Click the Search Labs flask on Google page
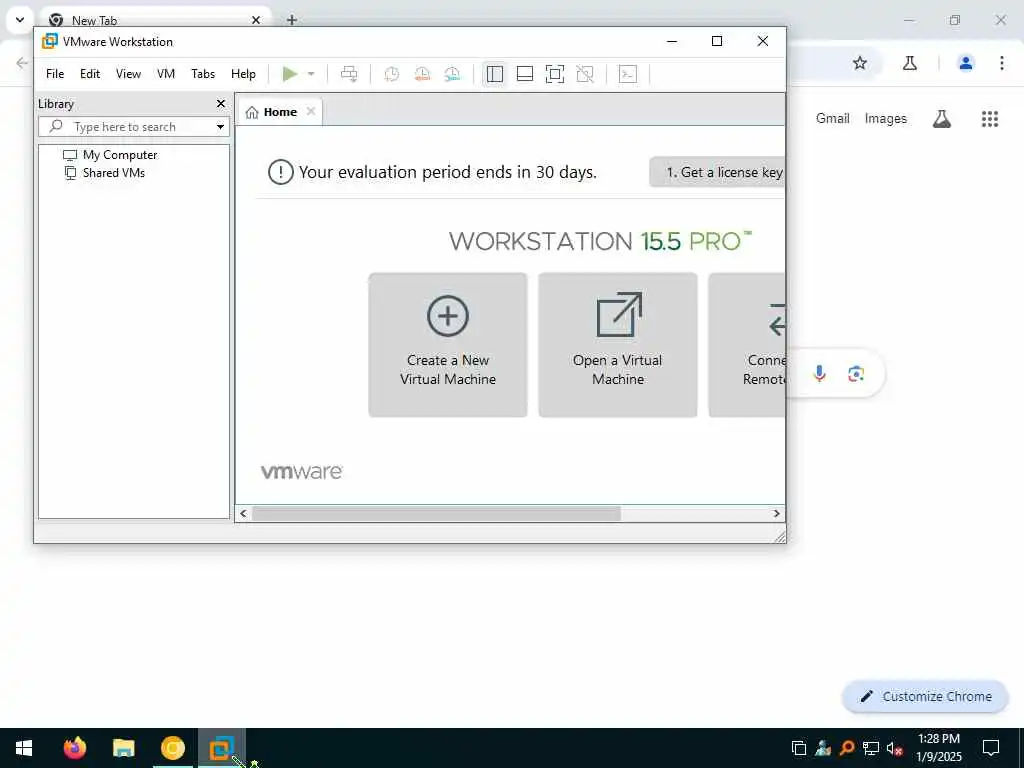This screenshot has height=768, width=1024. point(942,119)
